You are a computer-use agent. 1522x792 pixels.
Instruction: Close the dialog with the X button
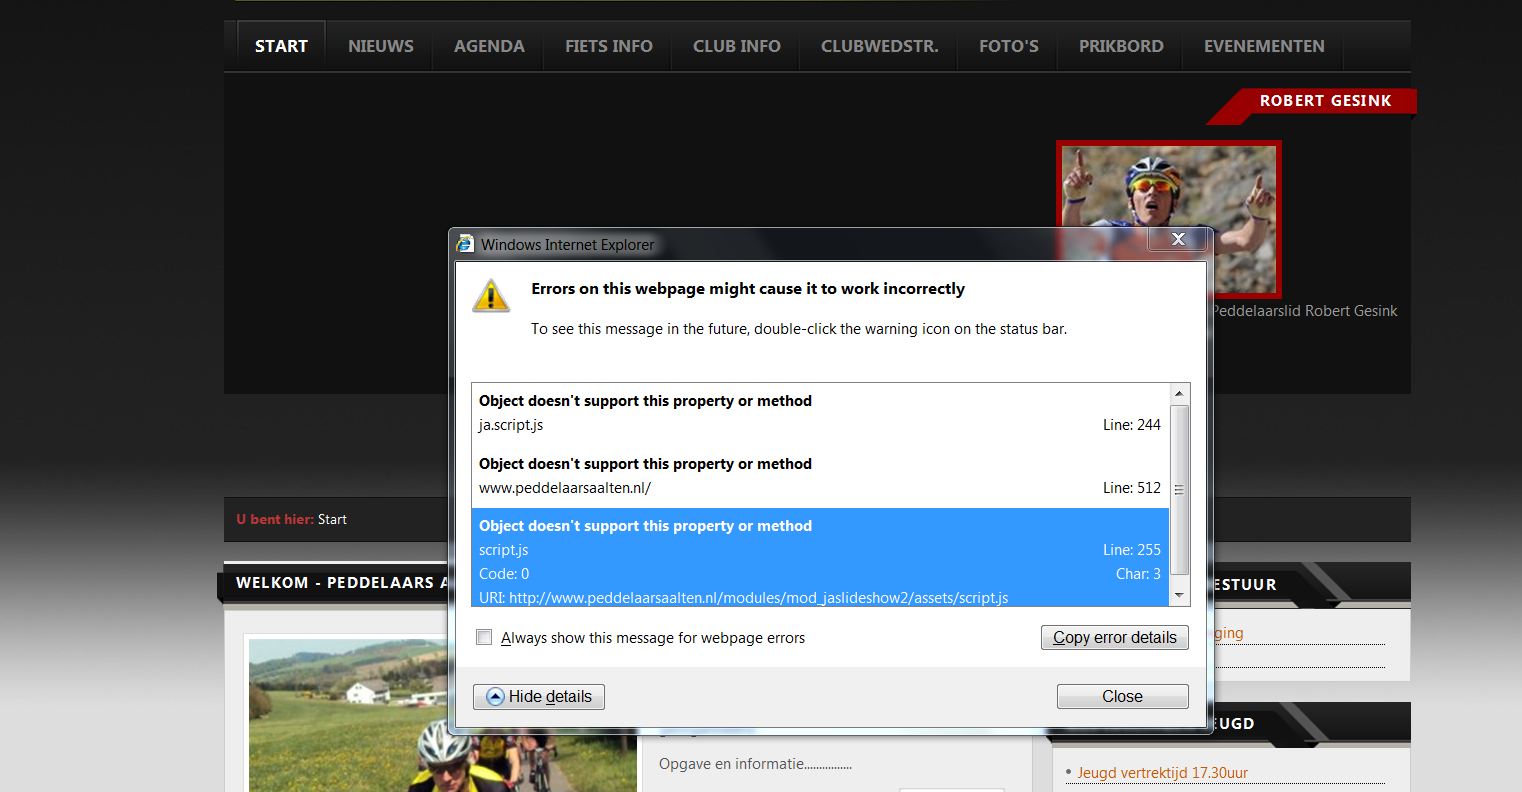(x=1177, y=239)
